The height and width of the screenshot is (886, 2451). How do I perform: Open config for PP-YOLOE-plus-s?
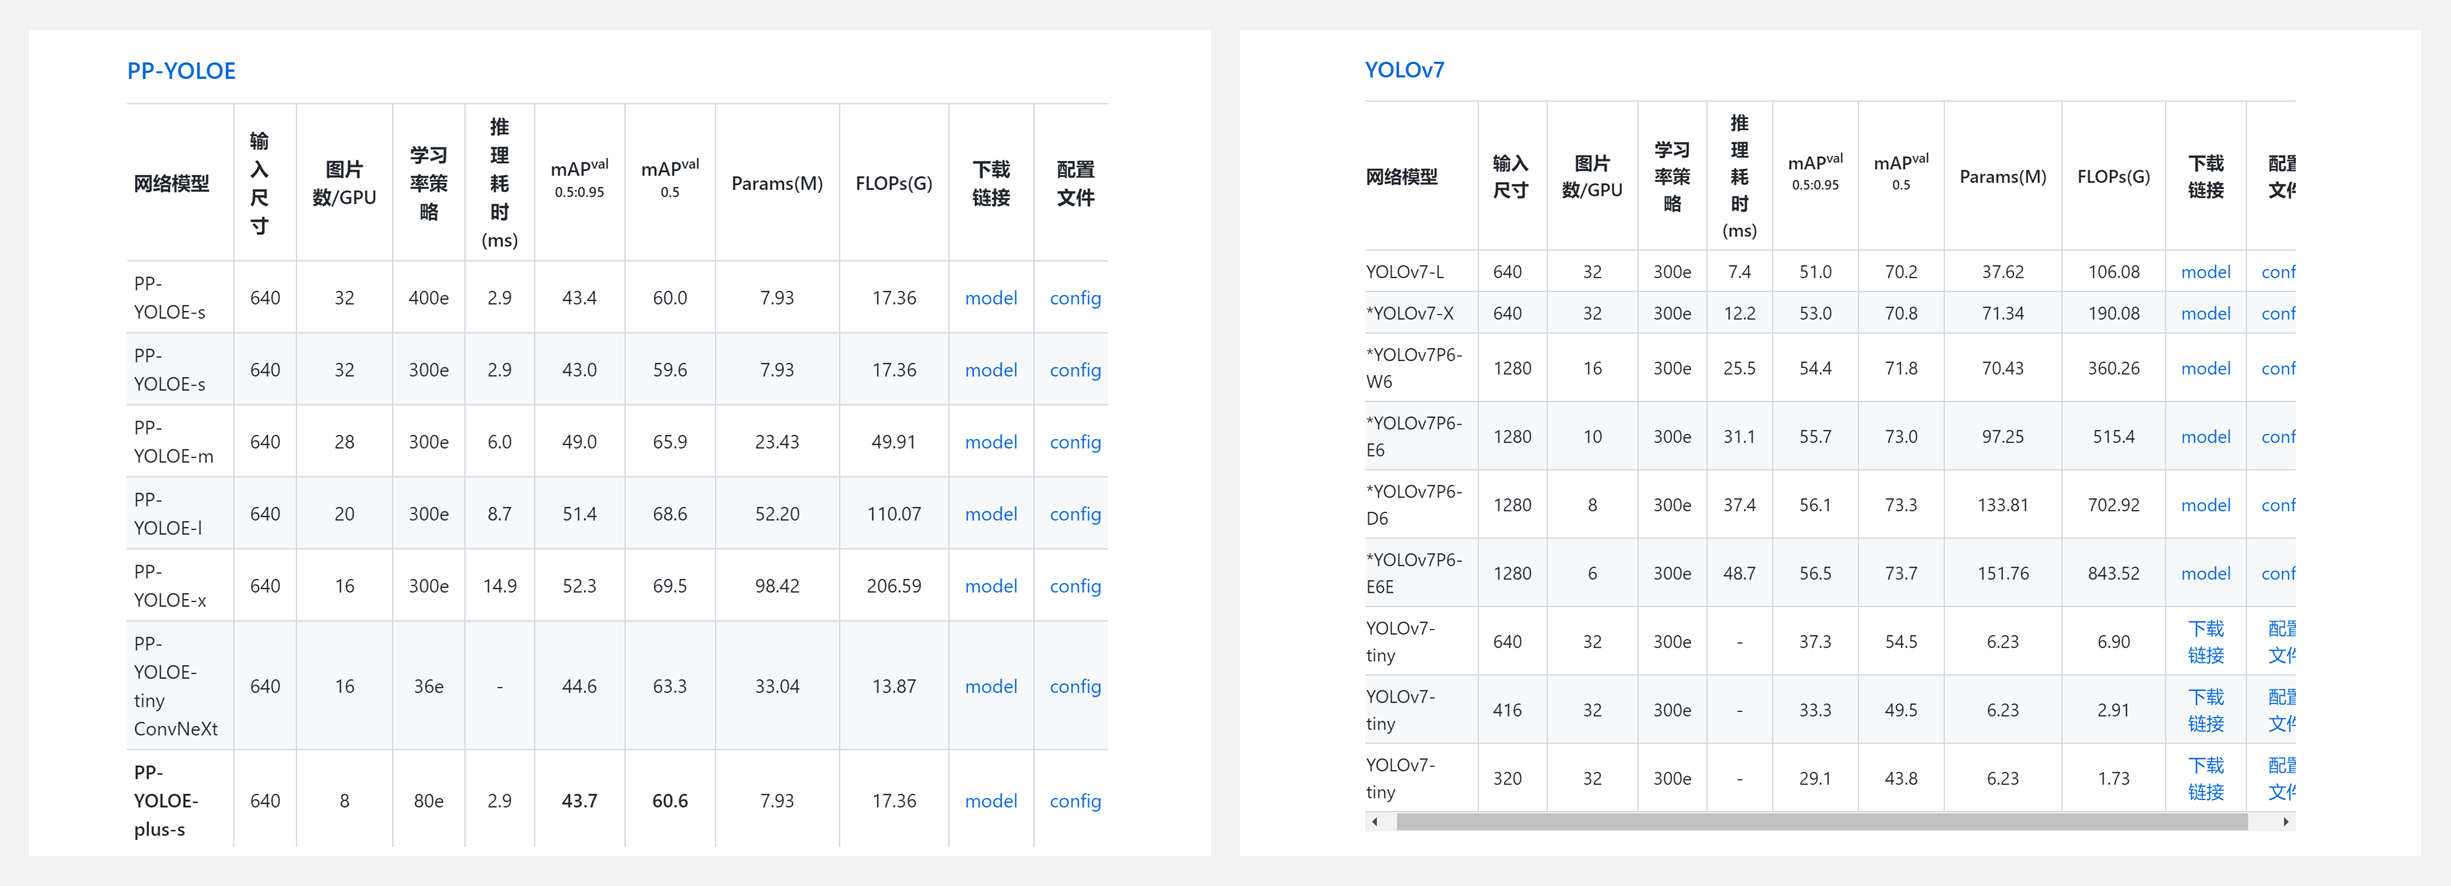pos(1075,801)
